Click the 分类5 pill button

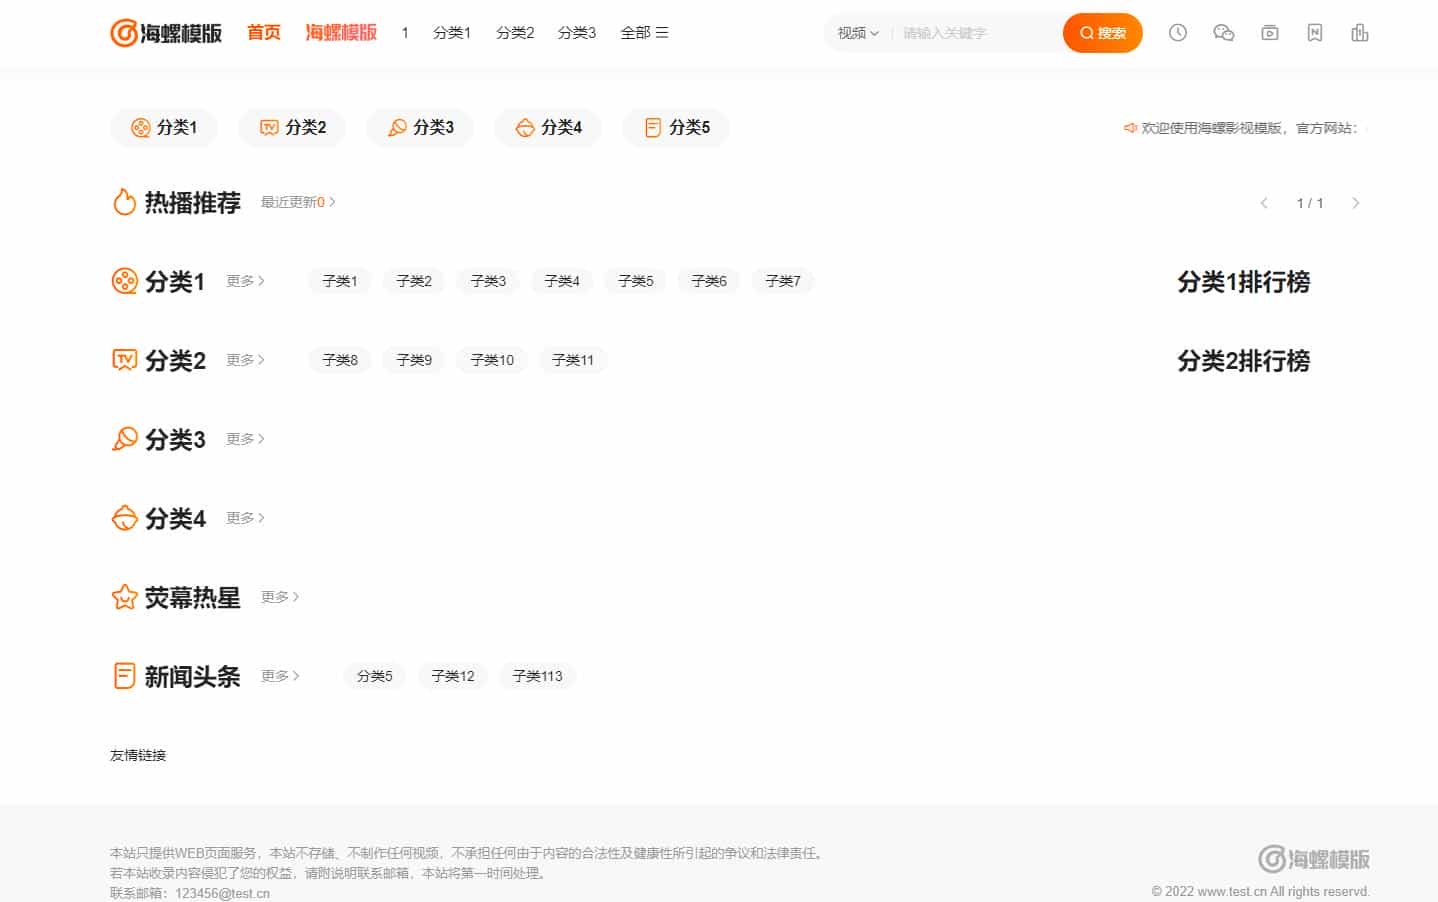pos(676,128)
